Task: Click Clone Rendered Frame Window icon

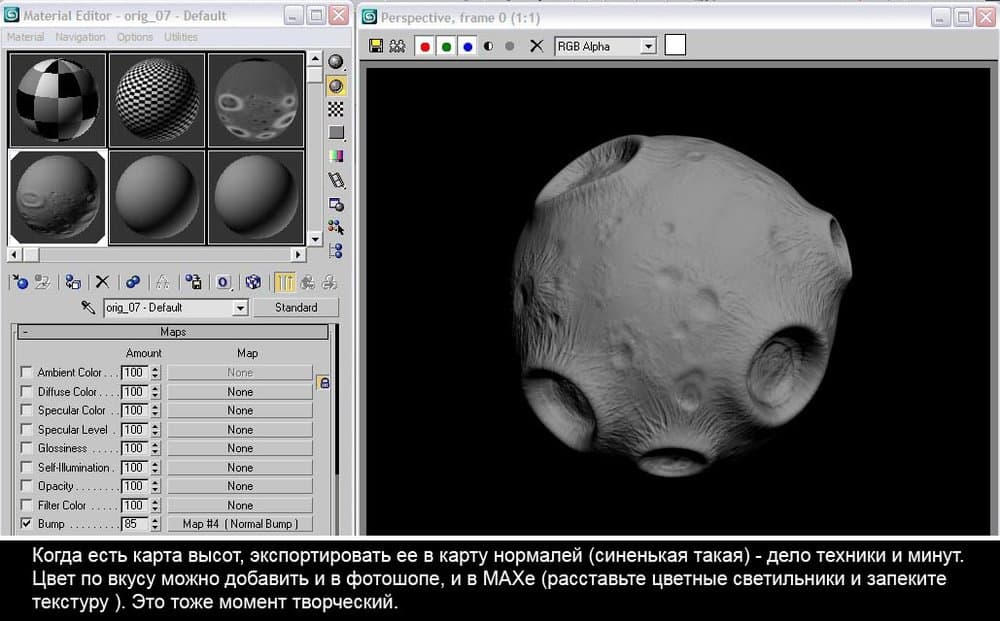Action: pyautogui.click(x=397, y=46)
